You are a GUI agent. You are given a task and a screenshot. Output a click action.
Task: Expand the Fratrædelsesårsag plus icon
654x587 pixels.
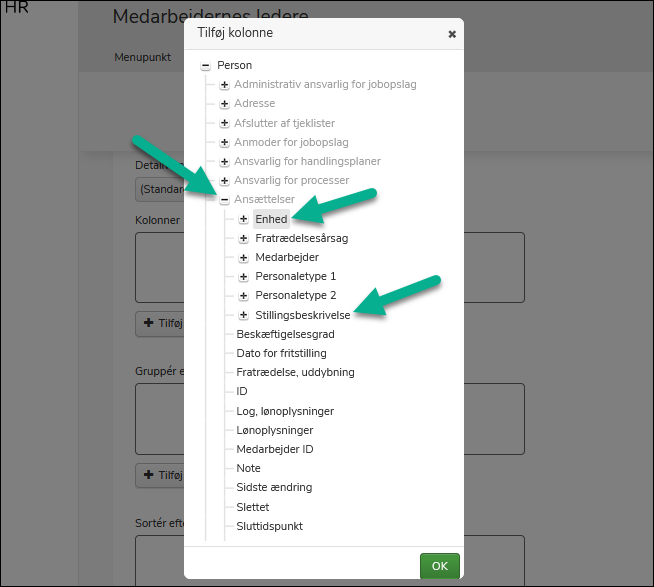[x=244, y=239]
